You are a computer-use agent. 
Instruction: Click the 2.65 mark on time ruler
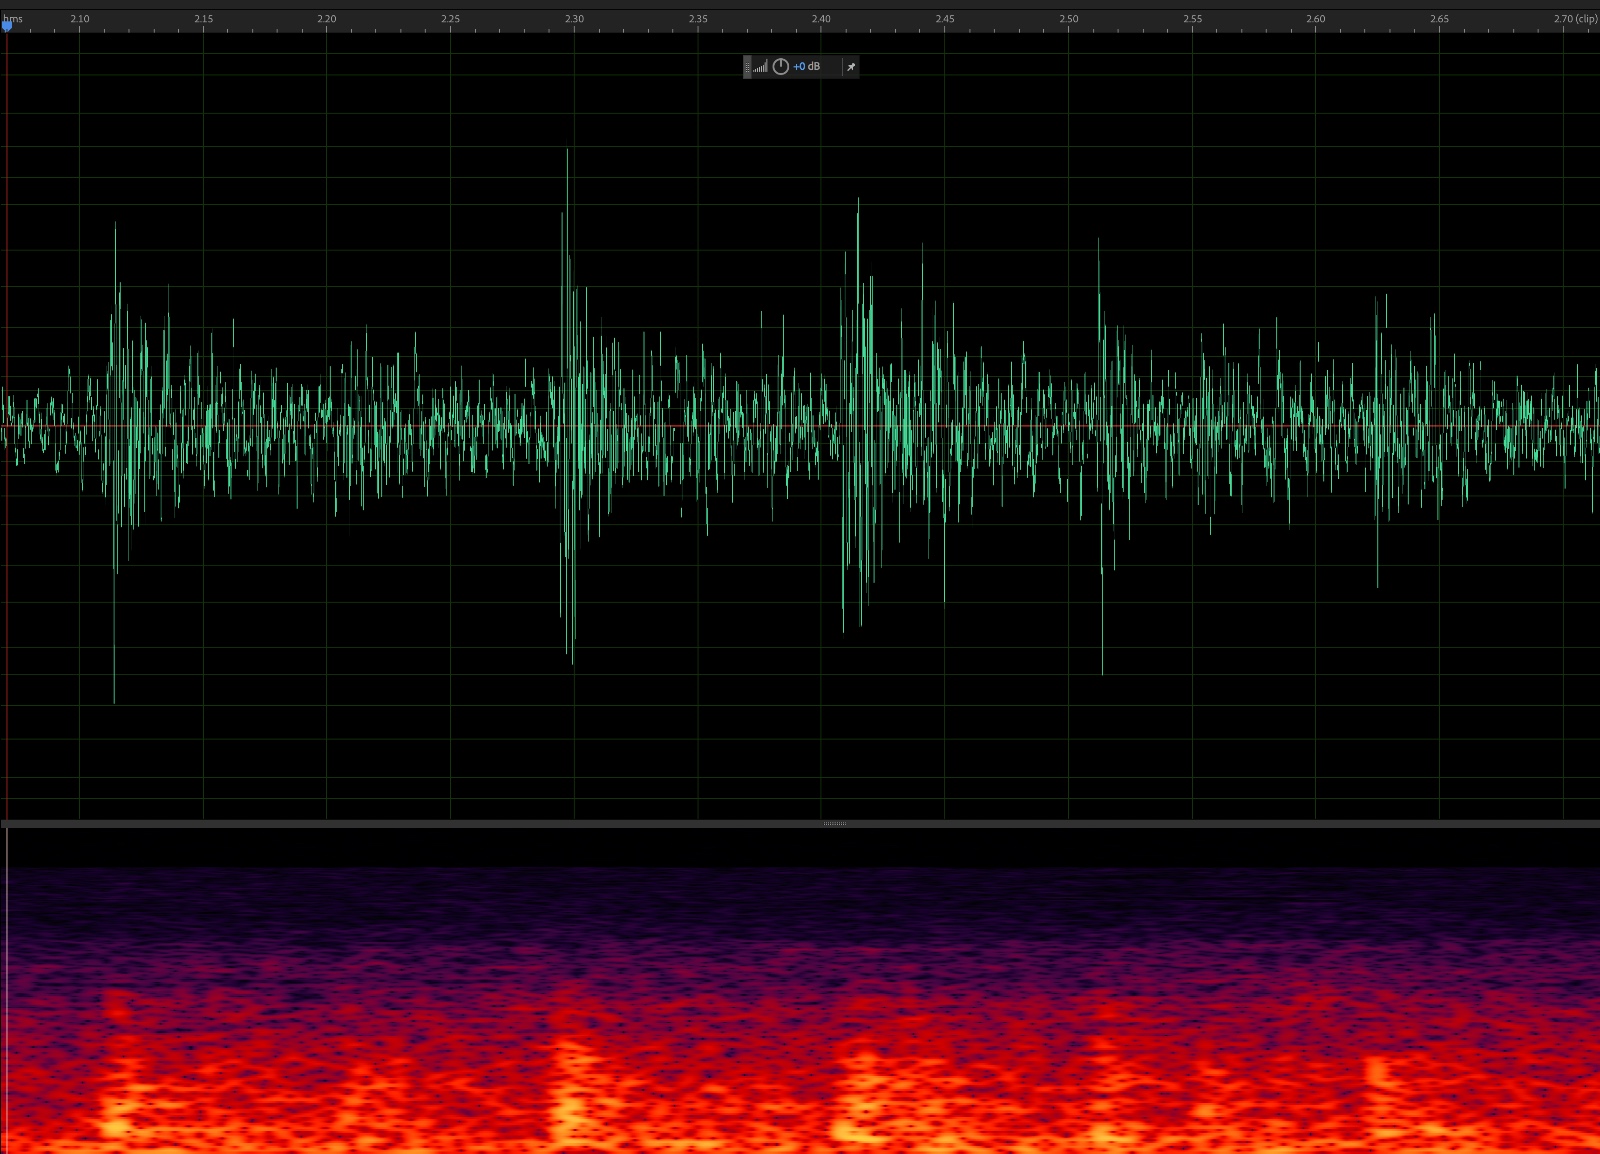[x=1439, y=19]
